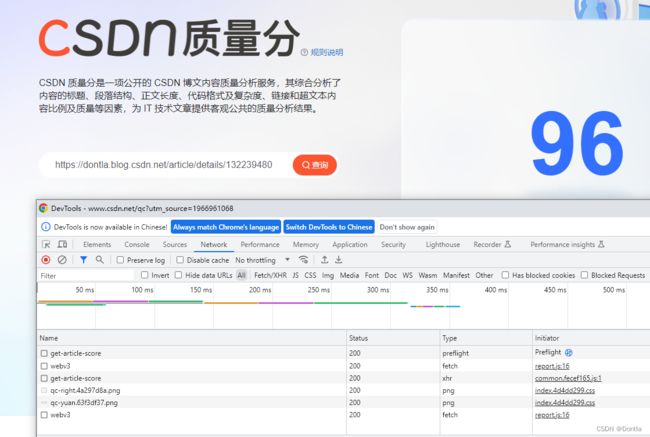650x437 pixels.
Task: Filter by Media type
Action: tap(349, 275)
